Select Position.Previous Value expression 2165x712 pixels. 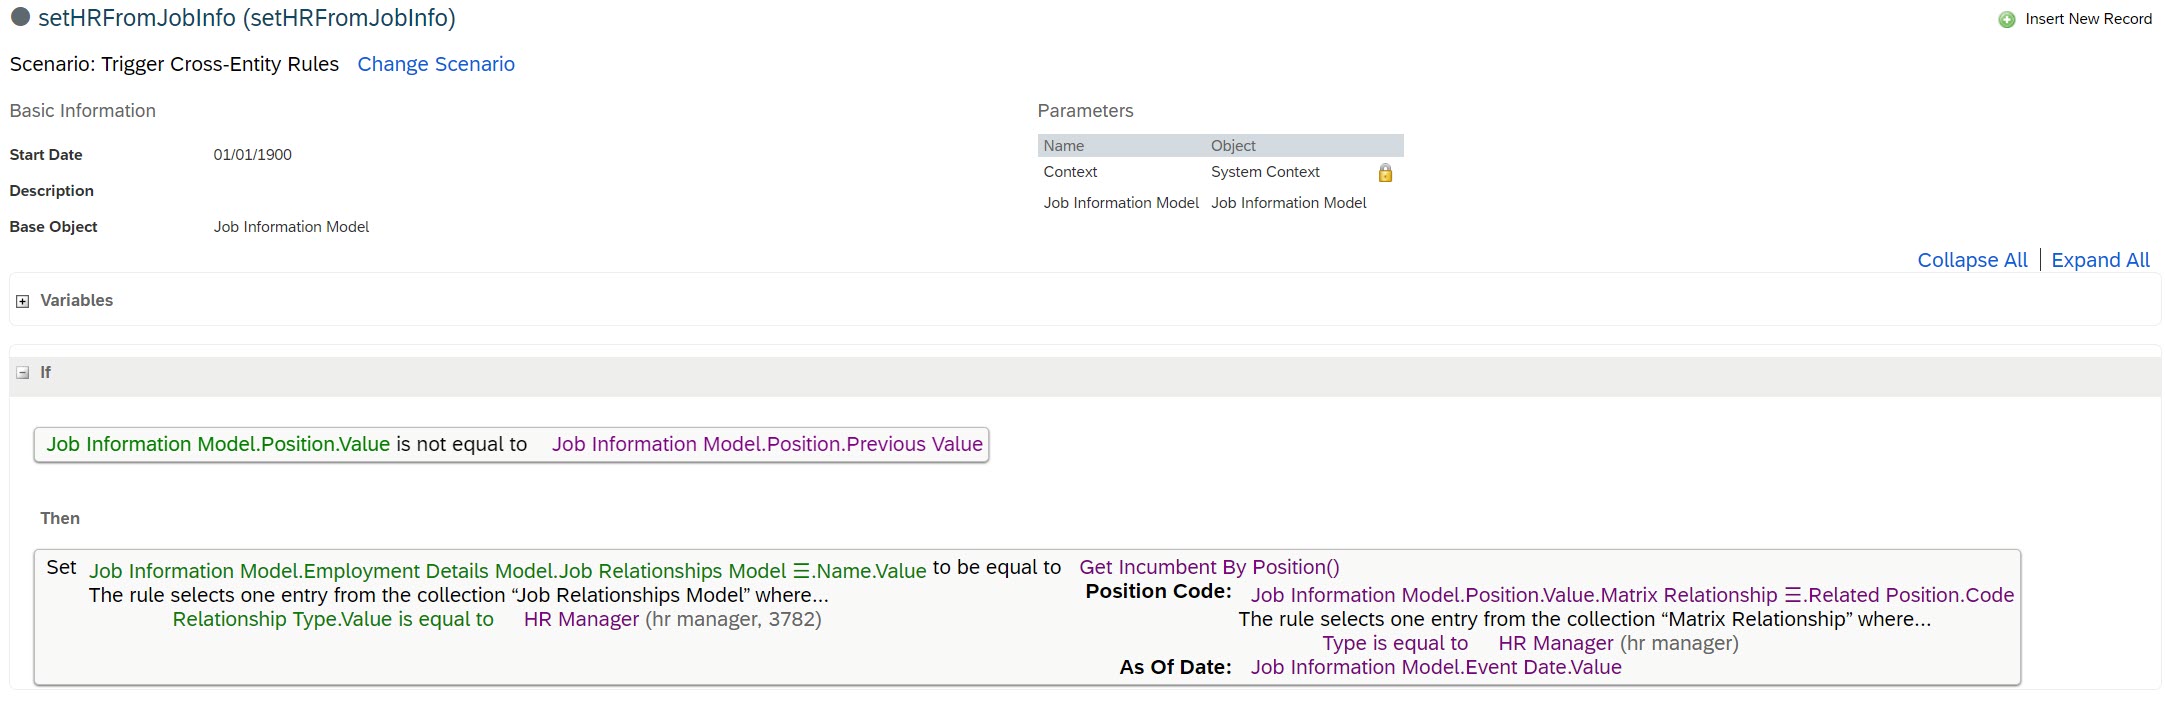coord(767,444)
